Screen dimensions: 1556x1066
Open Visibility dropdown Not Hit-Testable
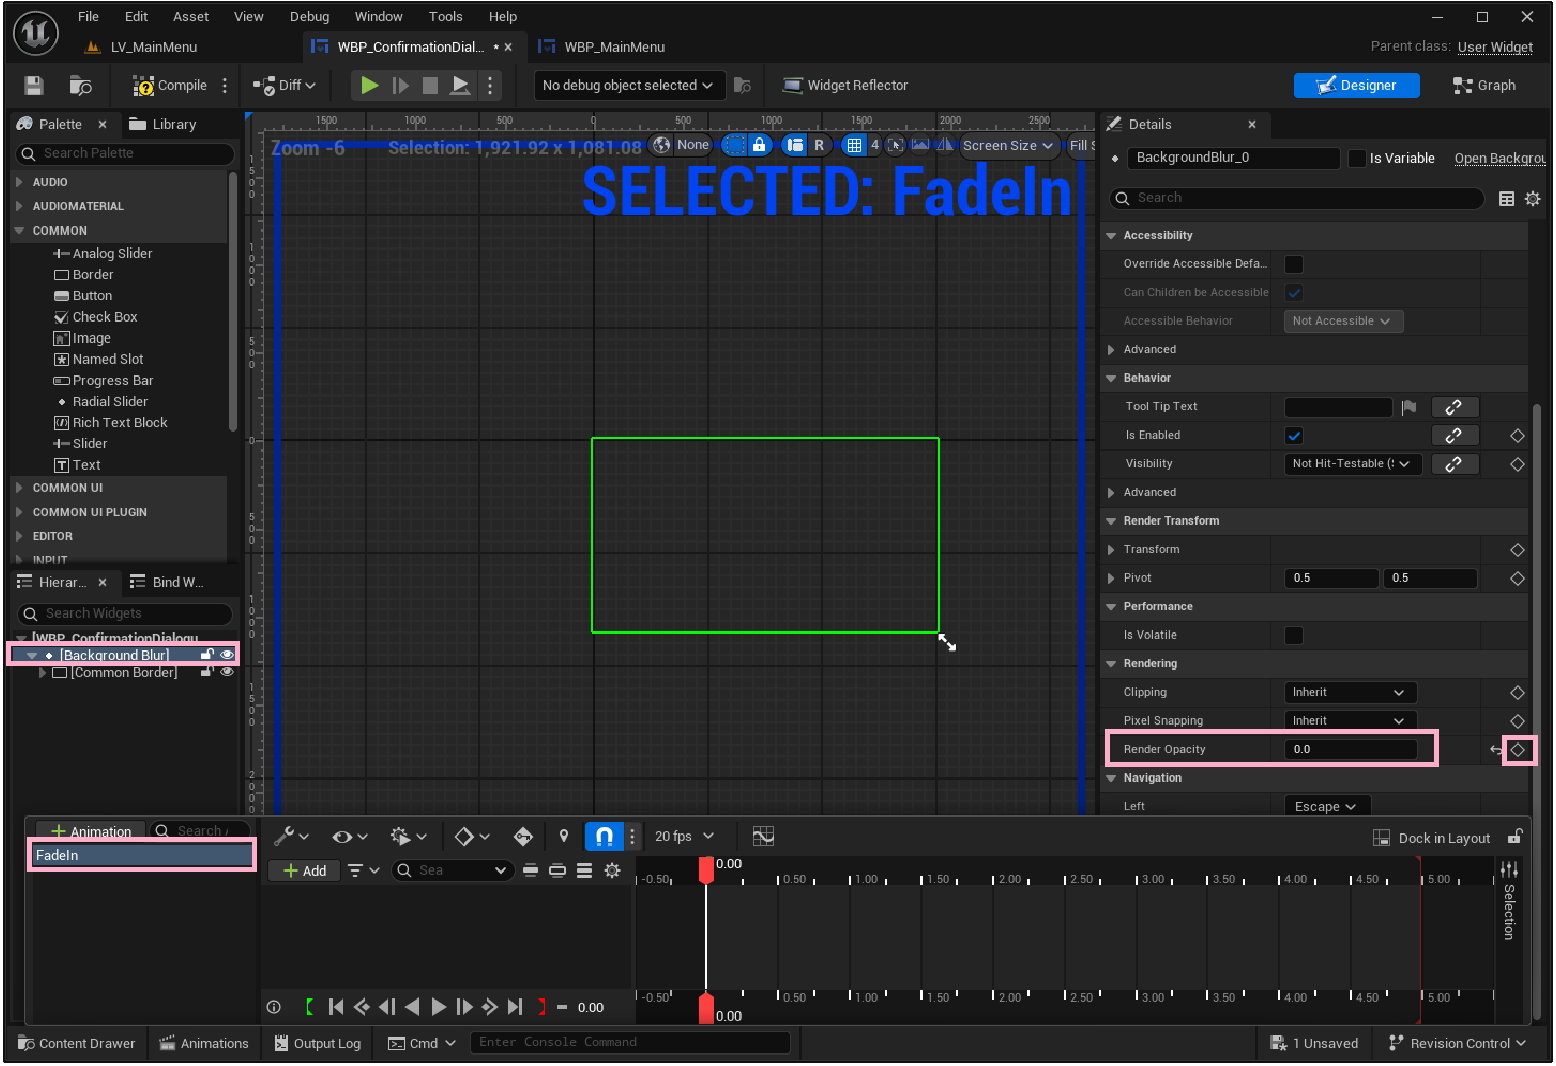(x=1352, y=464)
